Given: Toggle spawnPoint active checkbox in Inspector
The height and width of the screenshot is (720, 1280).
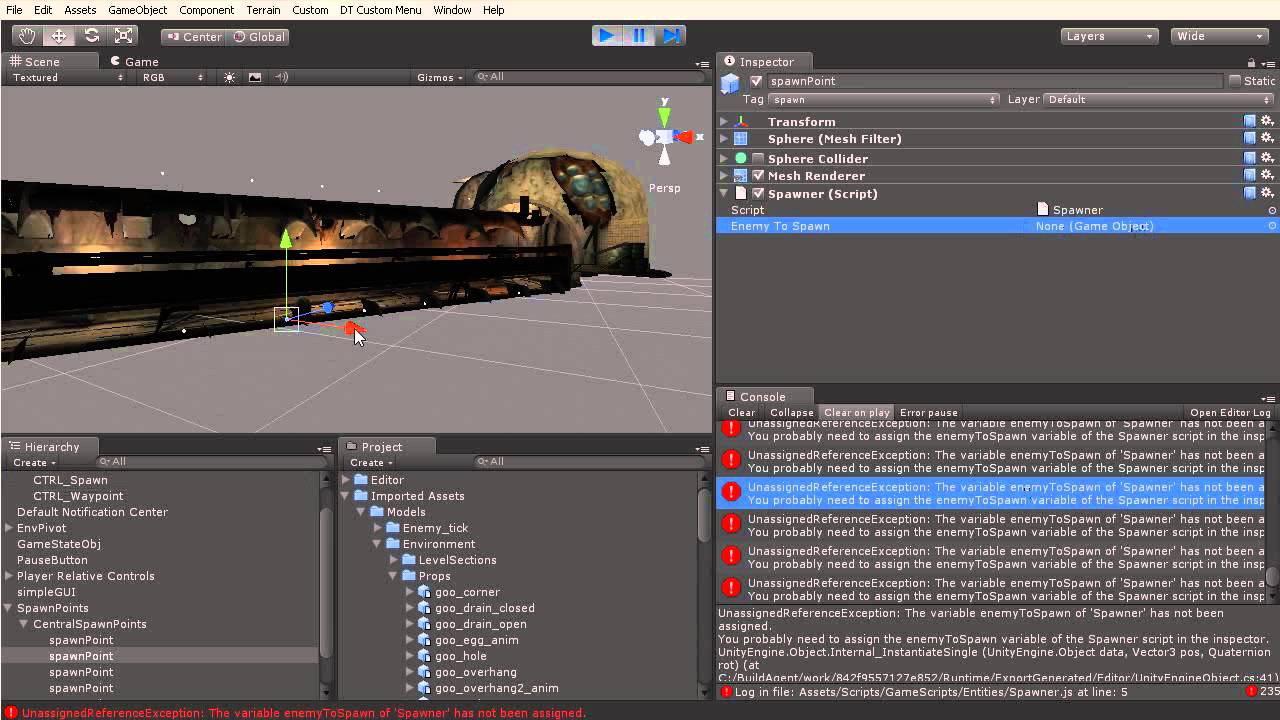Looking at the screenshot, I should 756,81.
